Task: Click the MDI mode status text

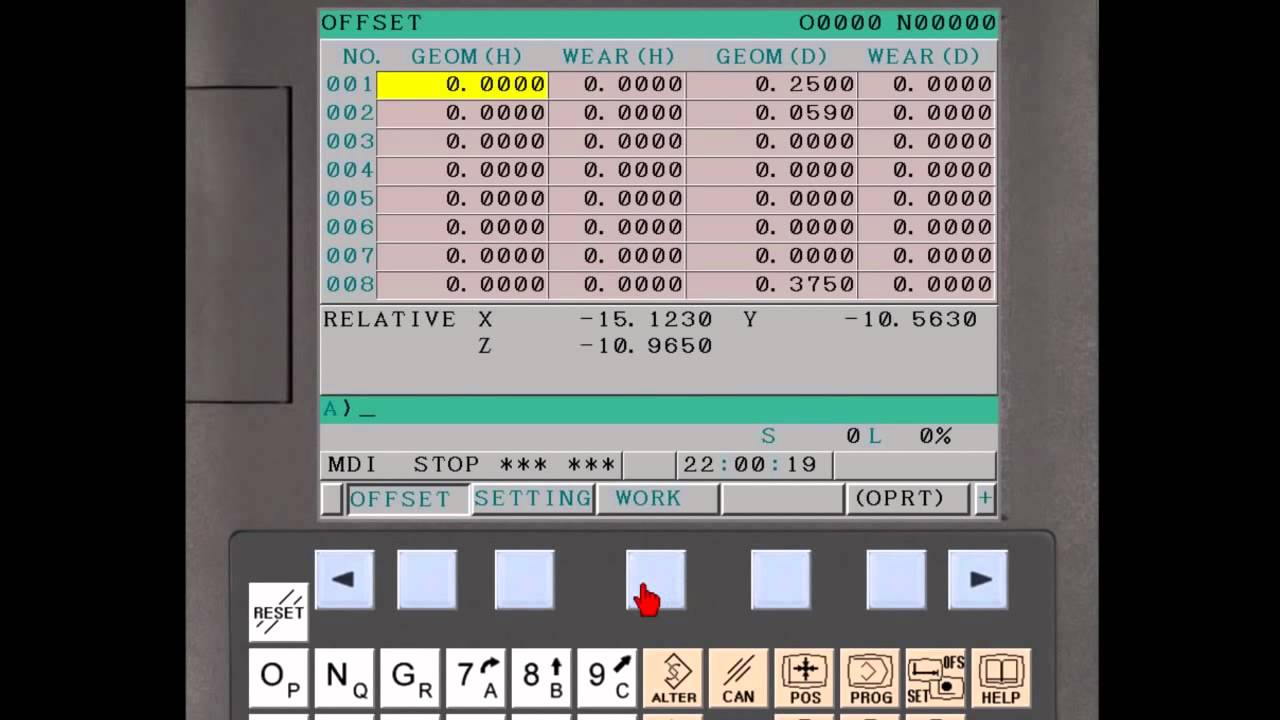Action: coord(353,465)
